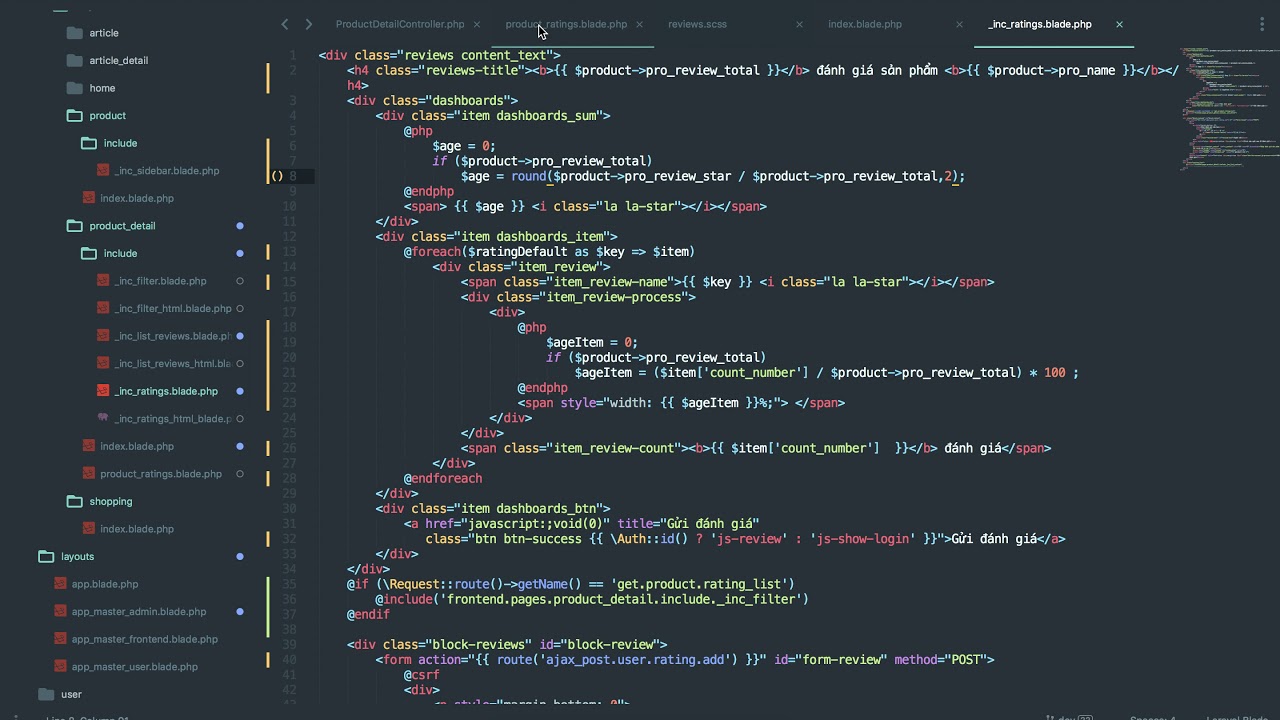Click the 'form-review' id in the form tag

tap(844, 660)
